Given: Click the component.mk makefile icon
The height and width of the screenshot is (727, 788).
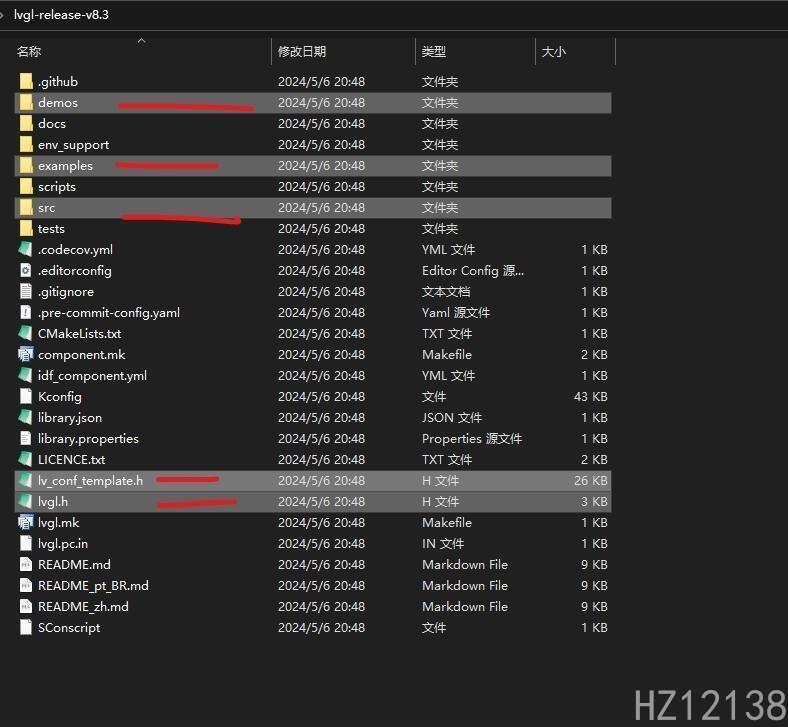Looking at the screenshot, I should coord(26,355).
